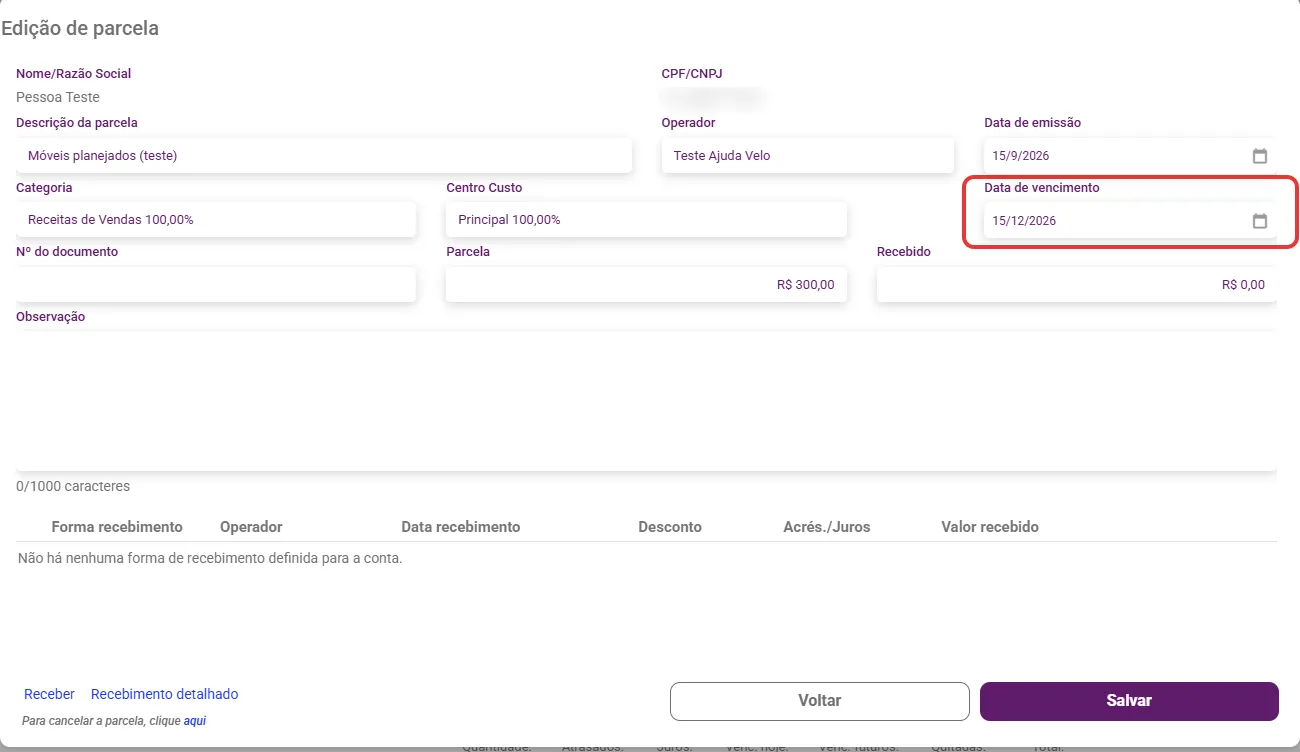Open the Receber link
The width and height of the screenshot is (1300, 752).
(x=49, y=694)
